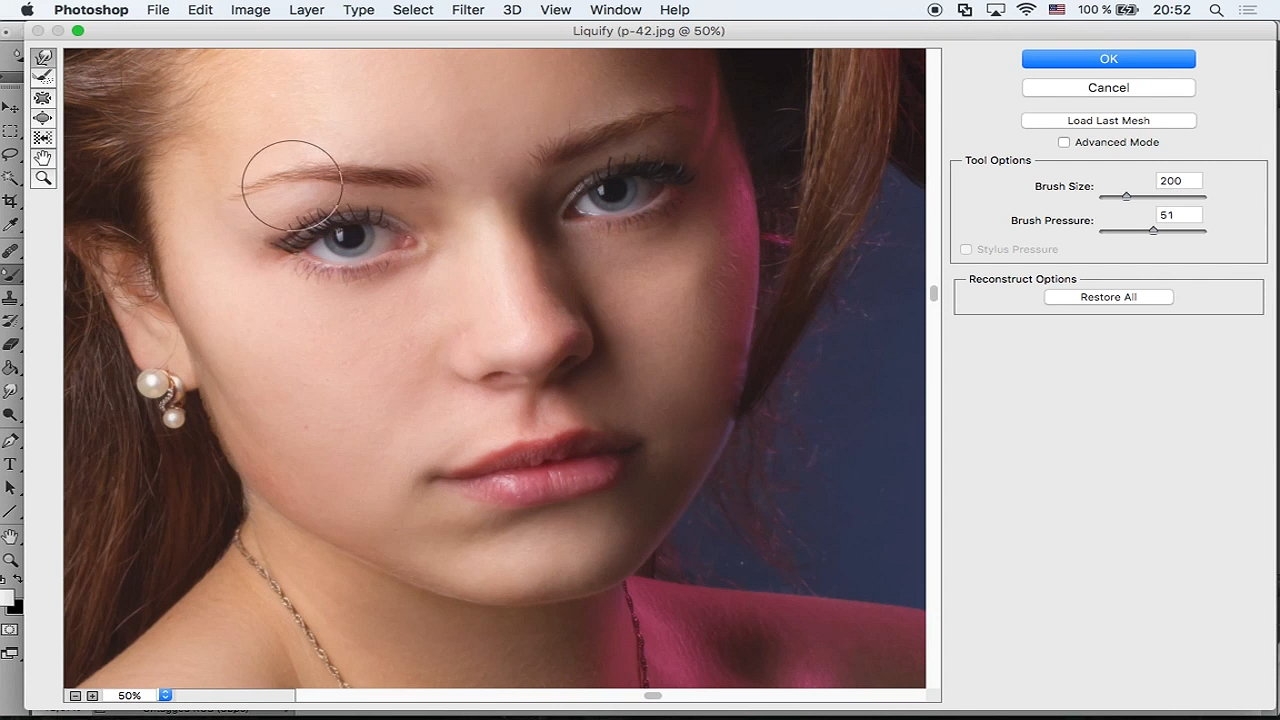
Task: Select the Bloat tool
Action: 43,118
